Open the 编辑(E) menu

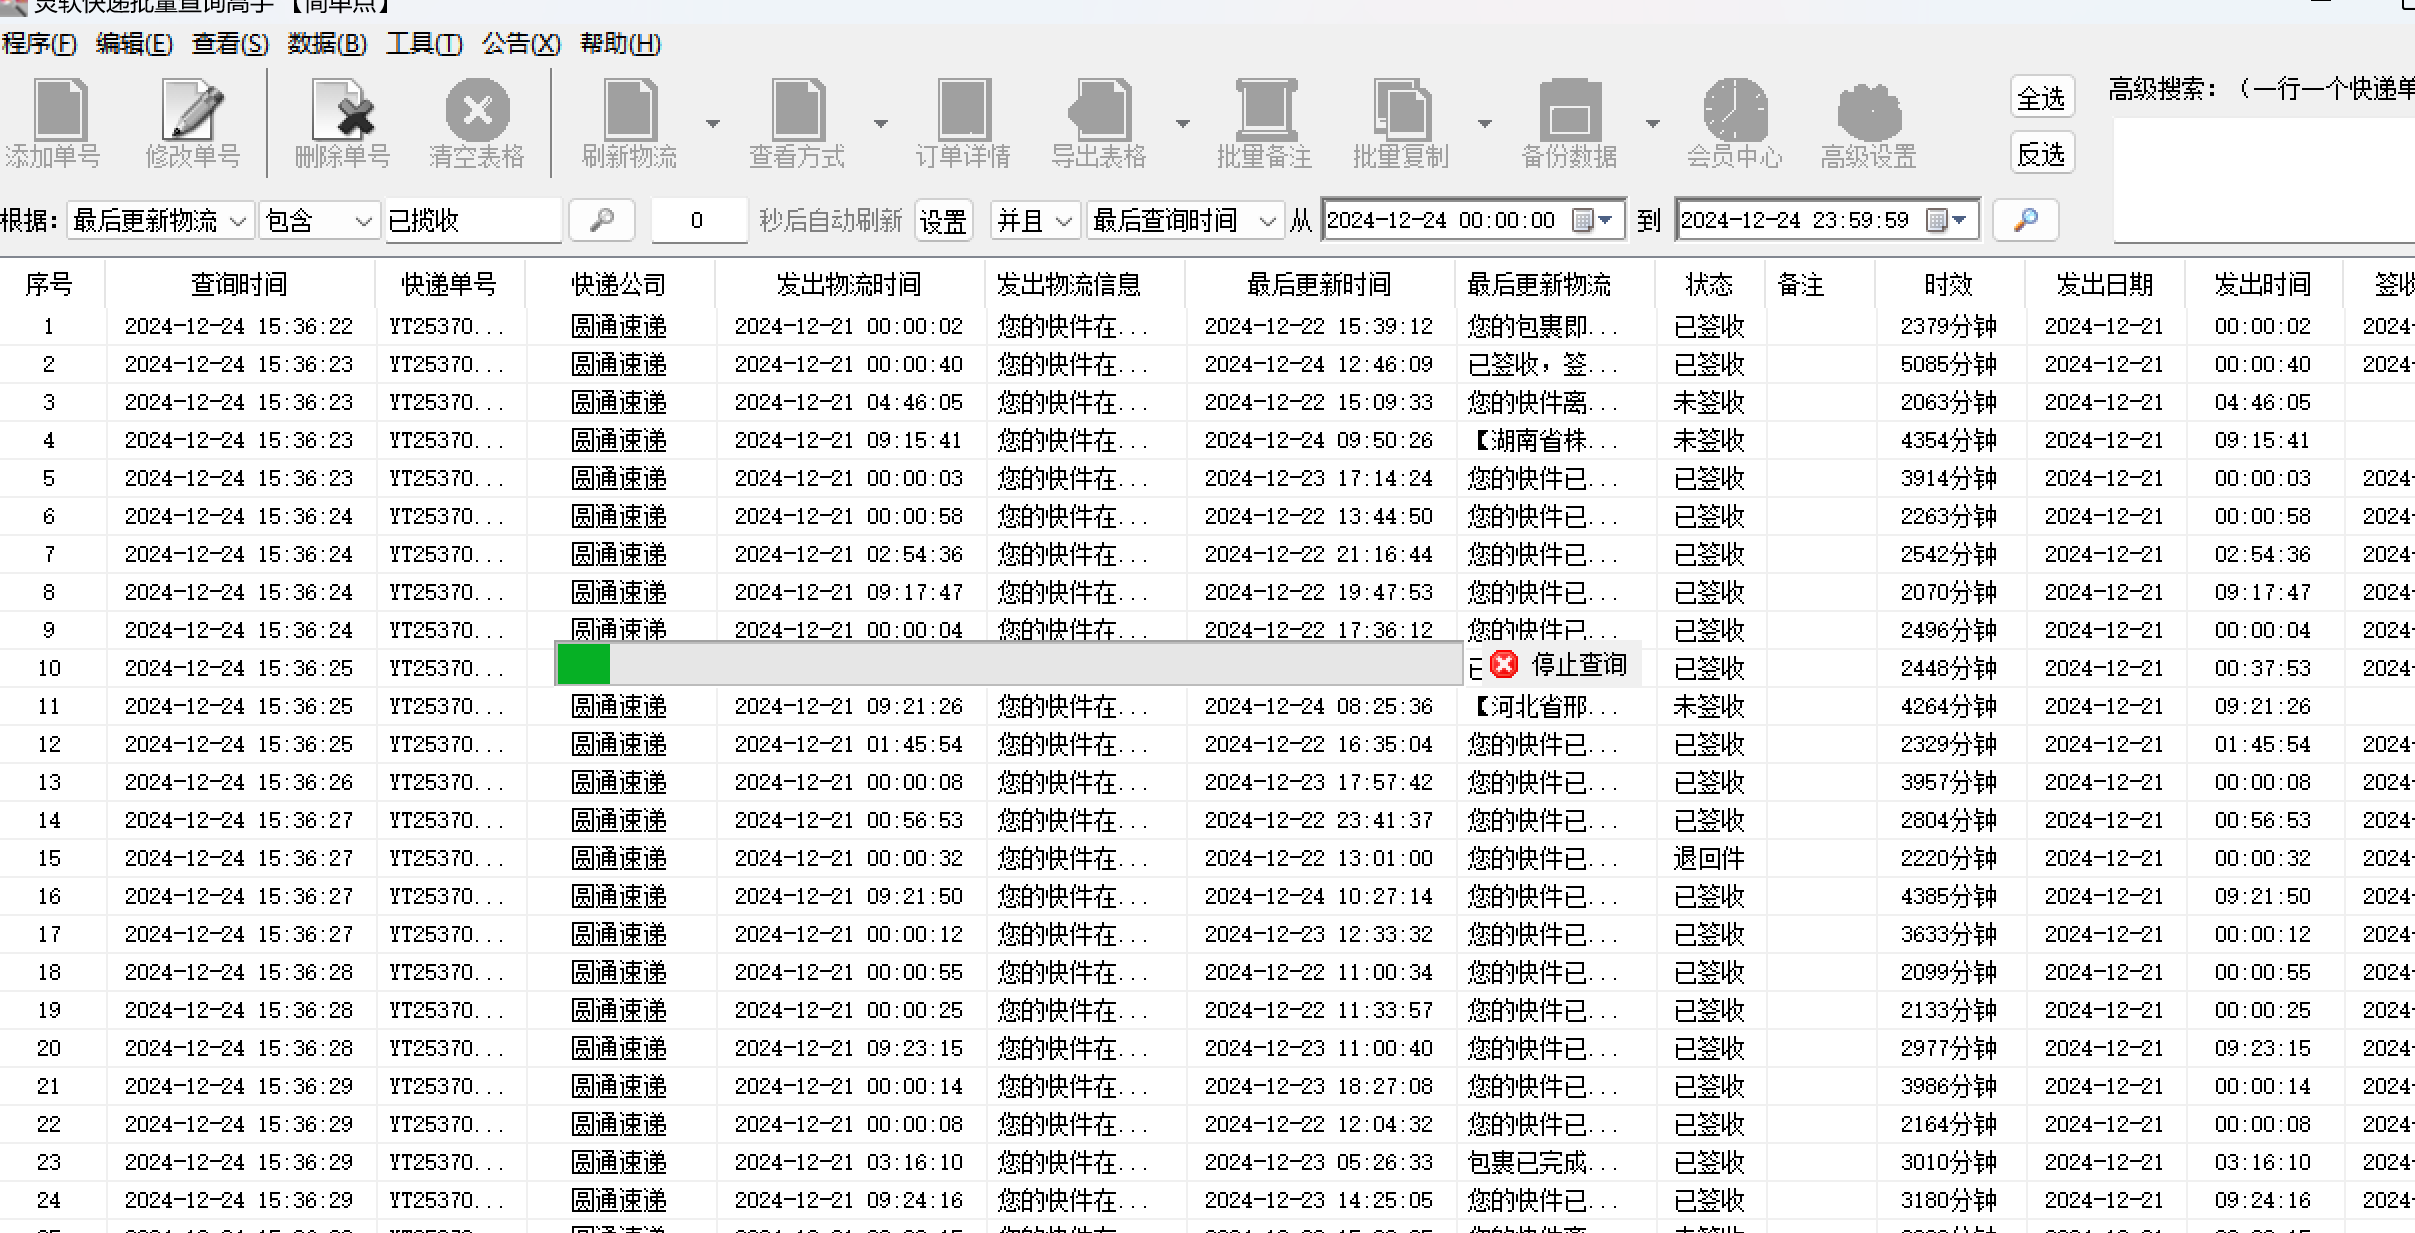click(x=134, y=44)
